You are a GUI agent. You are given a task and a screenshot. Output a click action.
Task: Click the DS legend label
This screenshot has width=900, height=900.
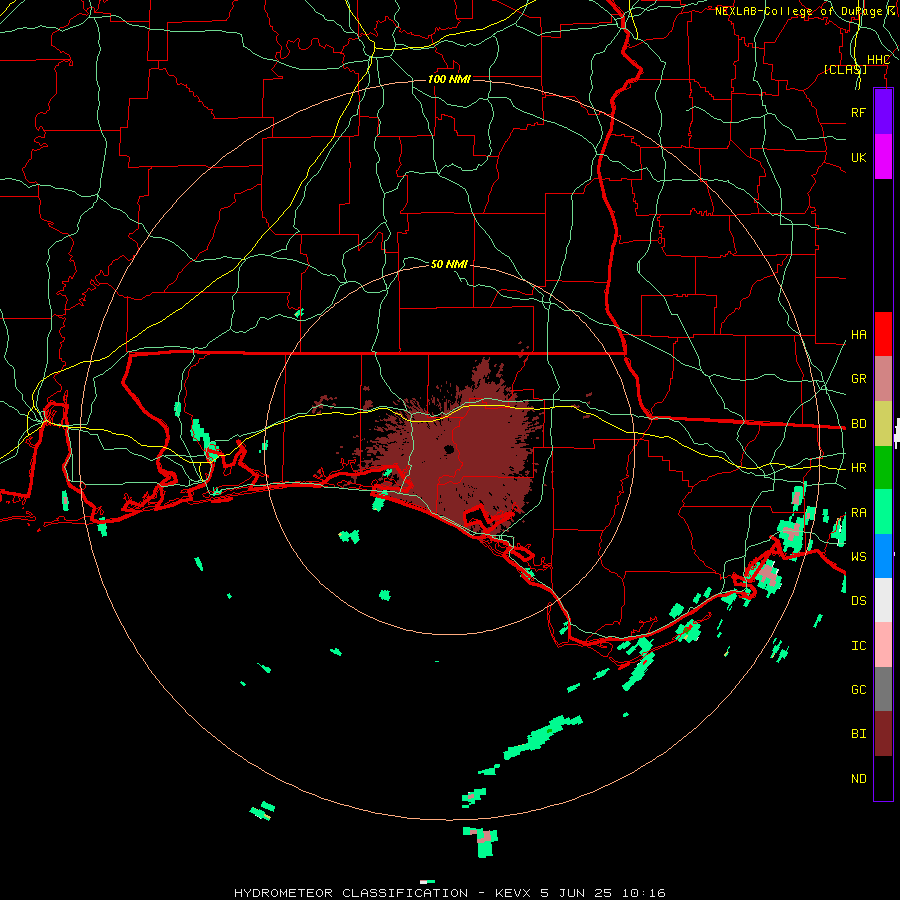click(858, 601)
